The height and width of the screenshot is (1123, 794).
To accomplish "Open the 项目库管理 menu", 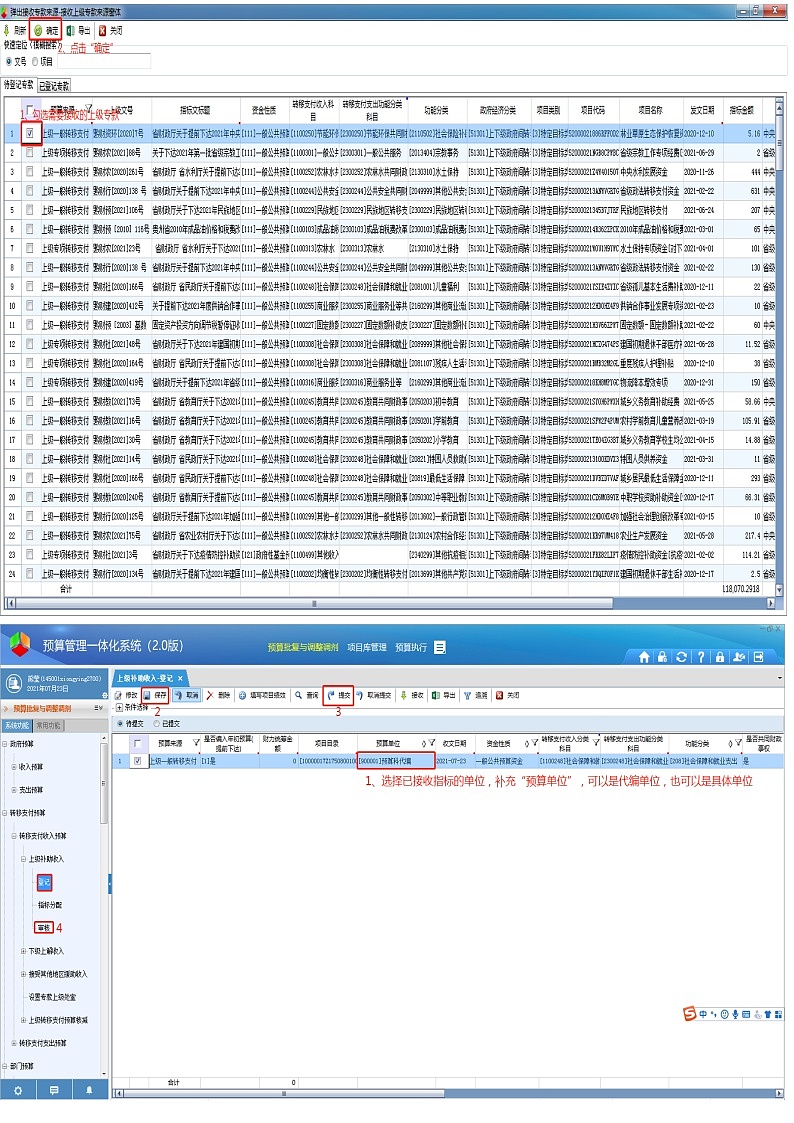I will click(x=366, y=647).
